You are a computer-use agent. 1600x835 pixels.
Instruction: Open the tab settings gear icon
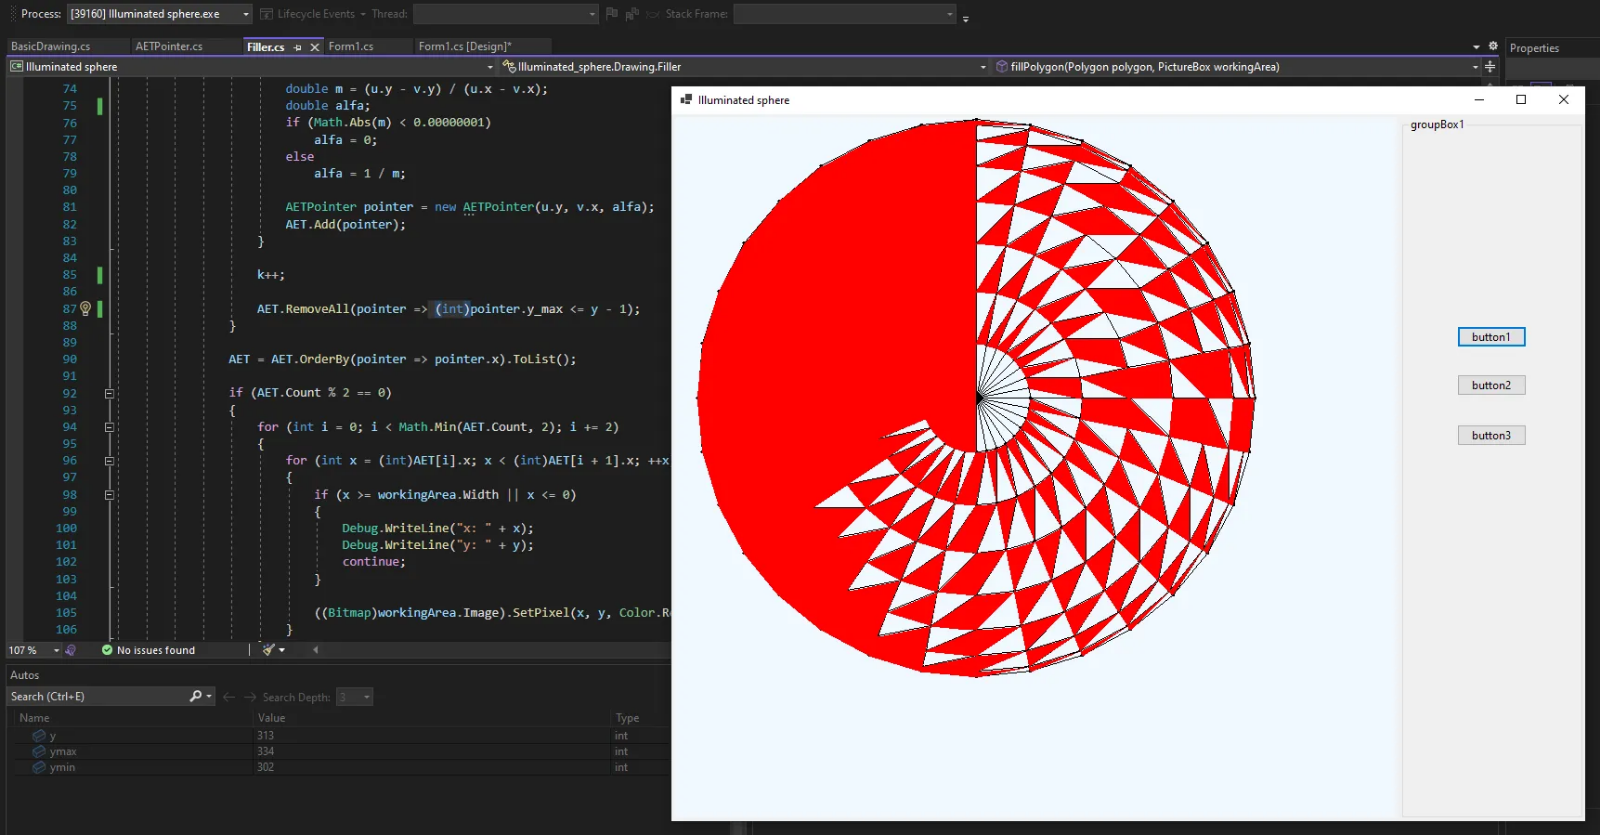pos(1493,46)
